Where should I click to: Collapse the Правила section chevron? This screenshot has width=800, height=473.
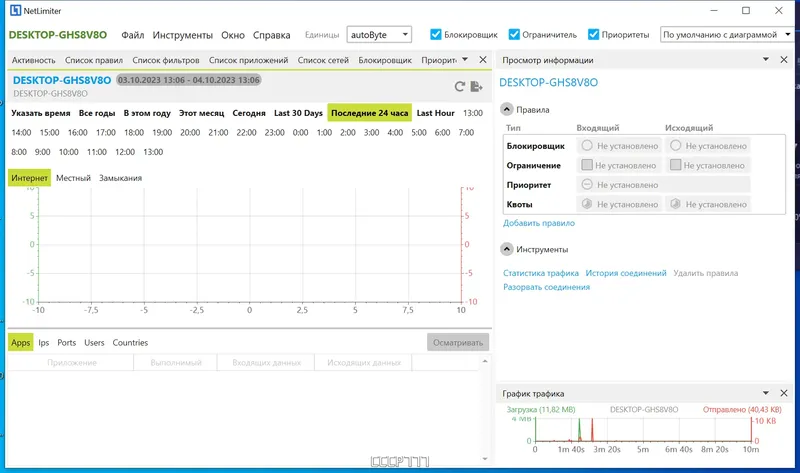coord(506,109)
